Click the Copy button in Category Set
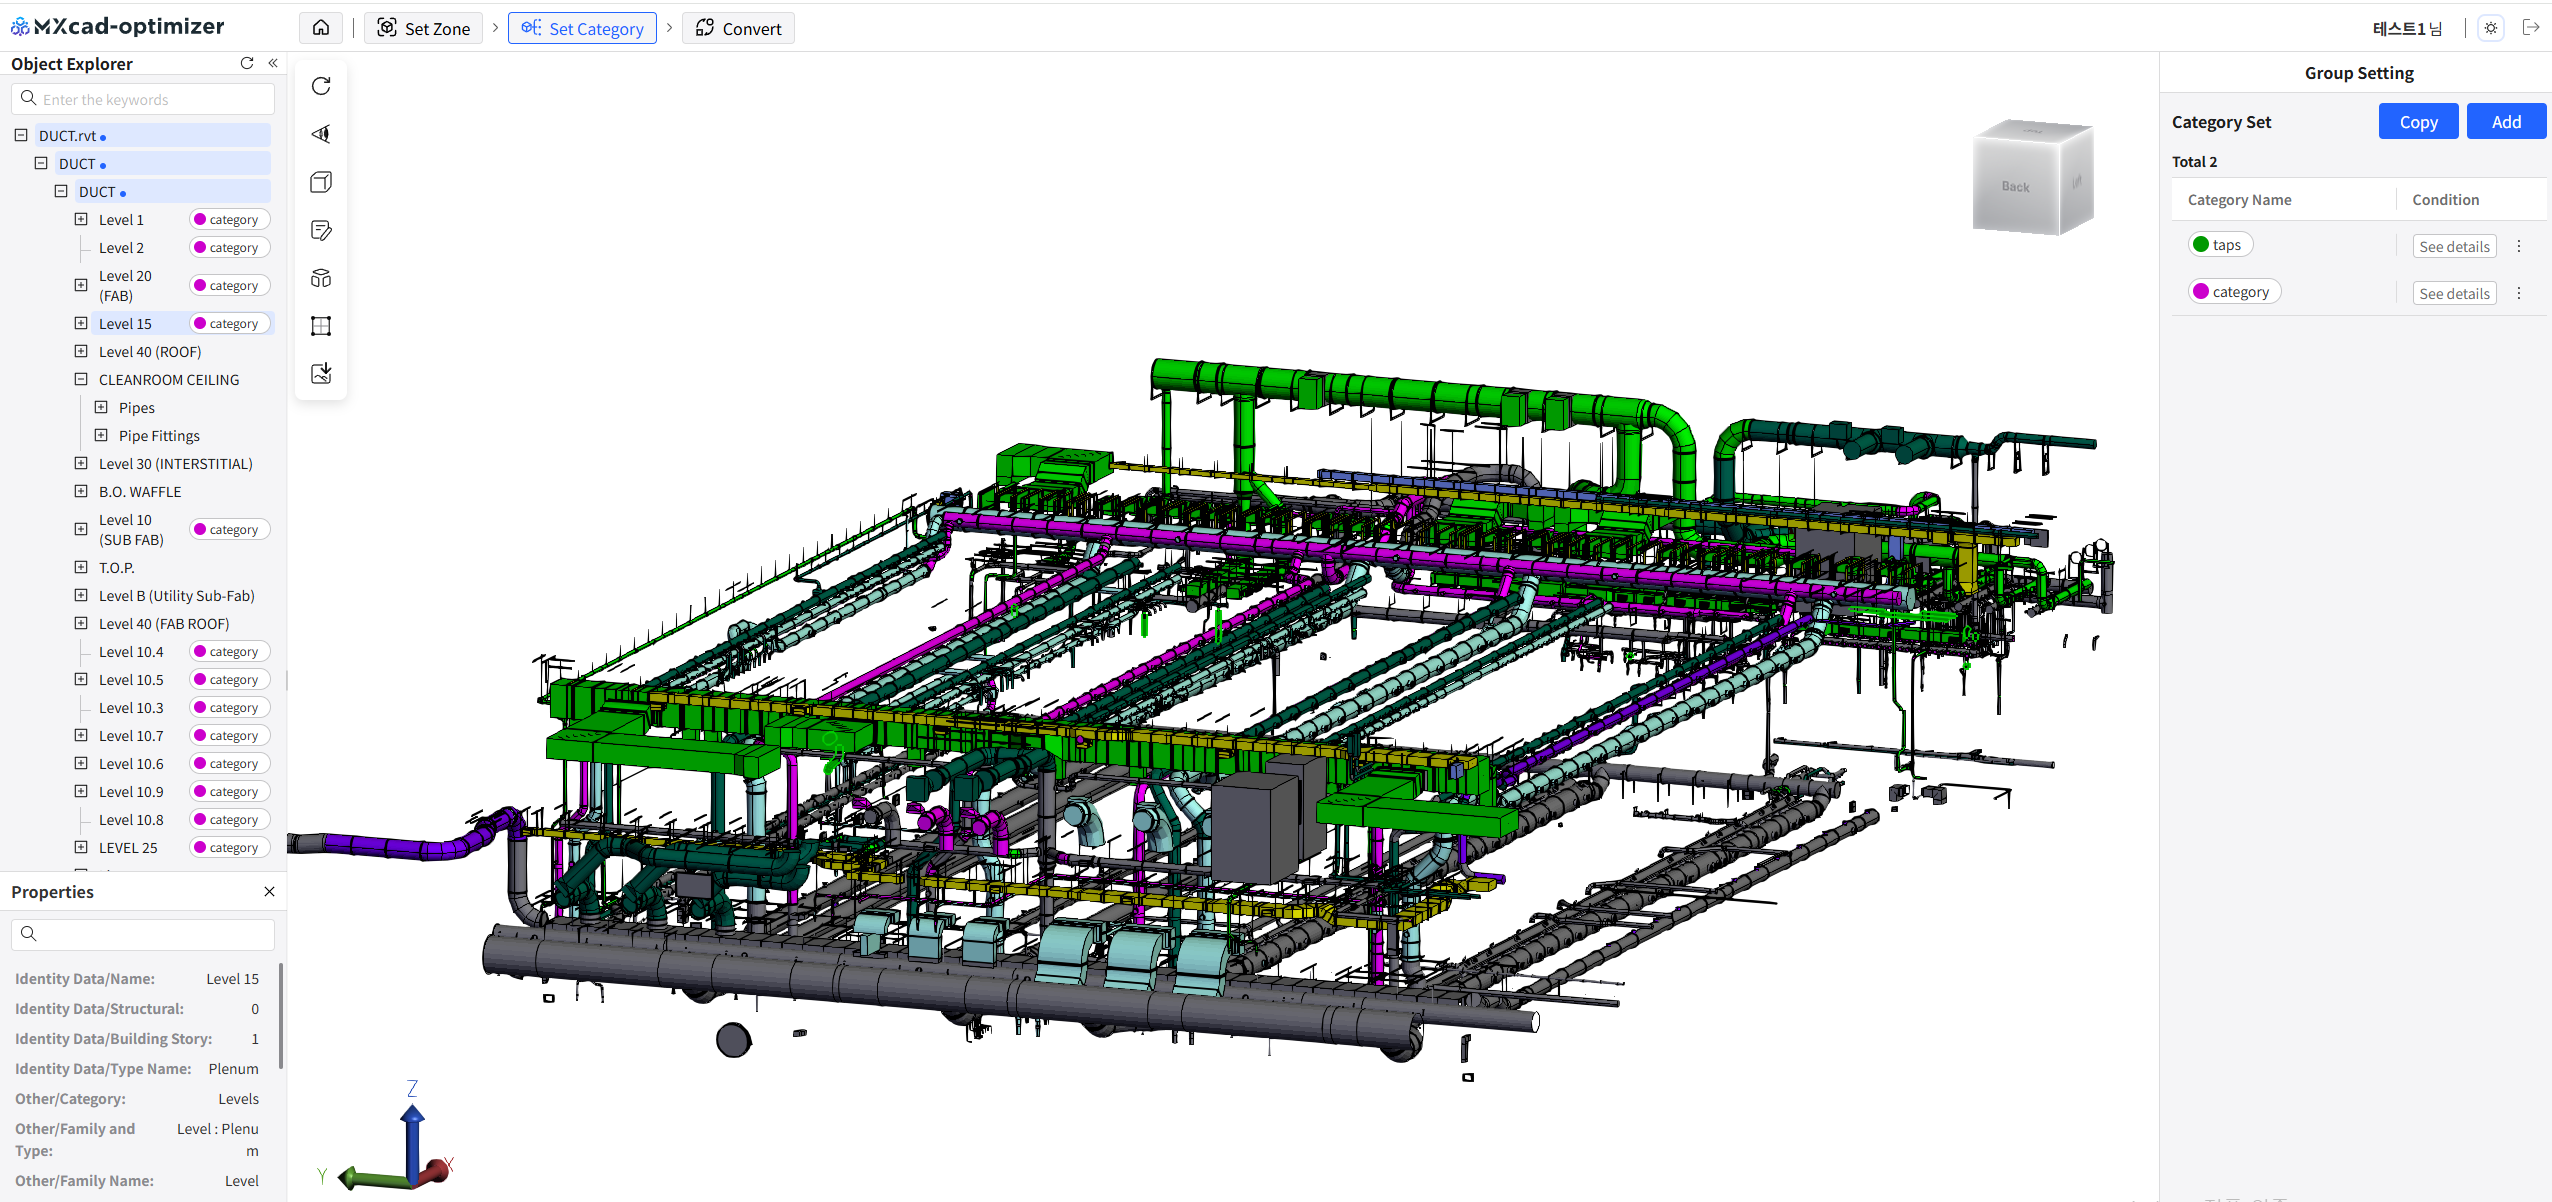Screen dimensions: 2552x1202 click(2417, 122)
